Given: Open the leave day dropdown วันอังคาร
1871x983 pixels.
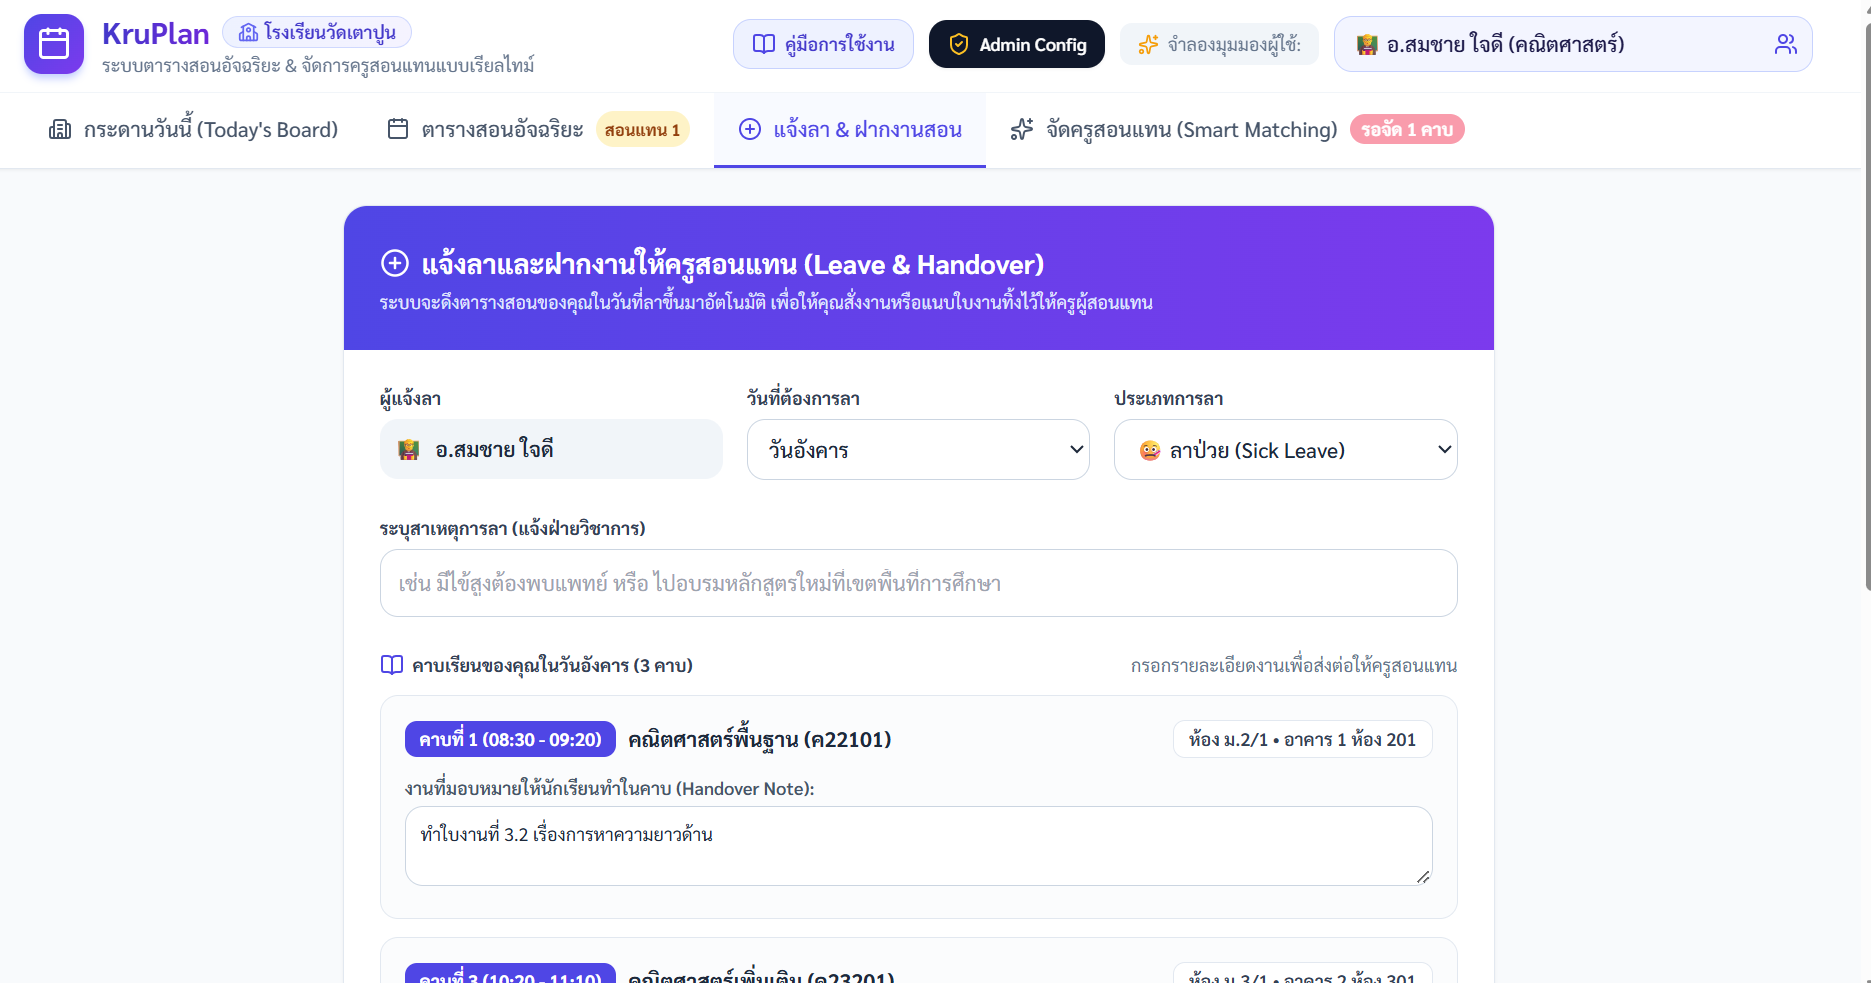Looking at the screenshot, I should click(x=918, y=450).
